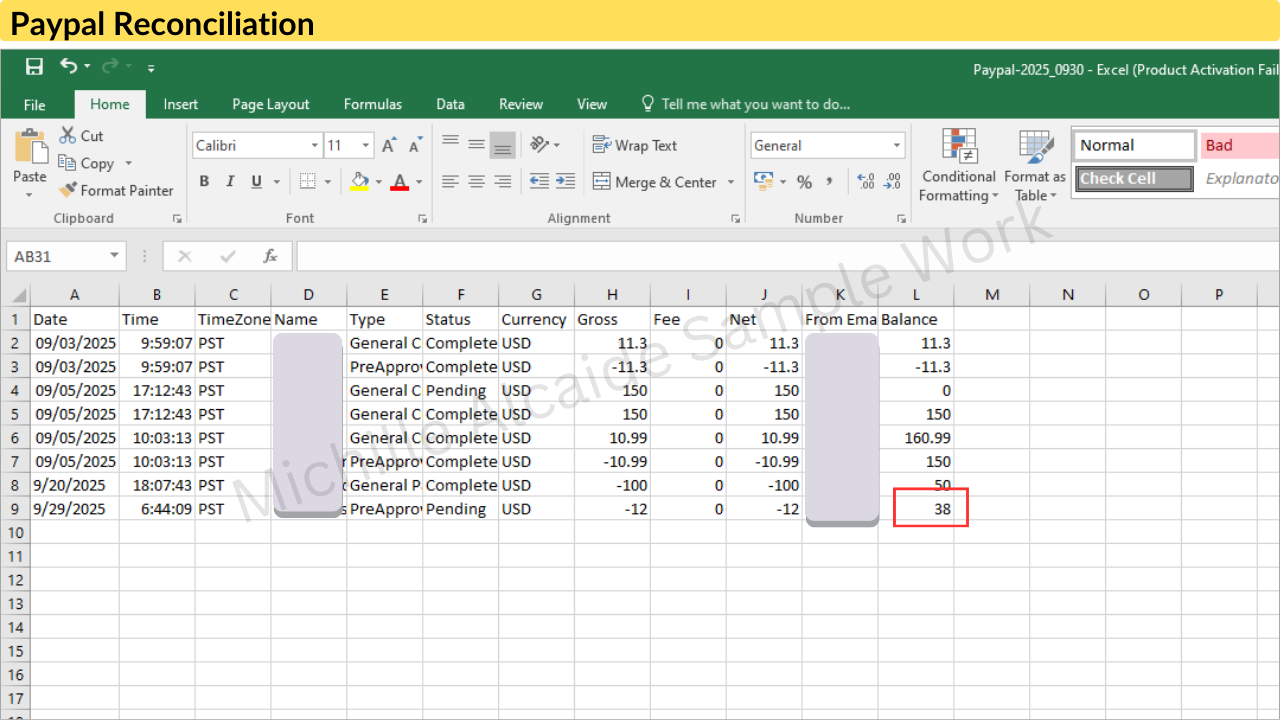The width and height of the screenshot is (1280, 720).
Task: Decrease the font size
Action: (415, 146)
